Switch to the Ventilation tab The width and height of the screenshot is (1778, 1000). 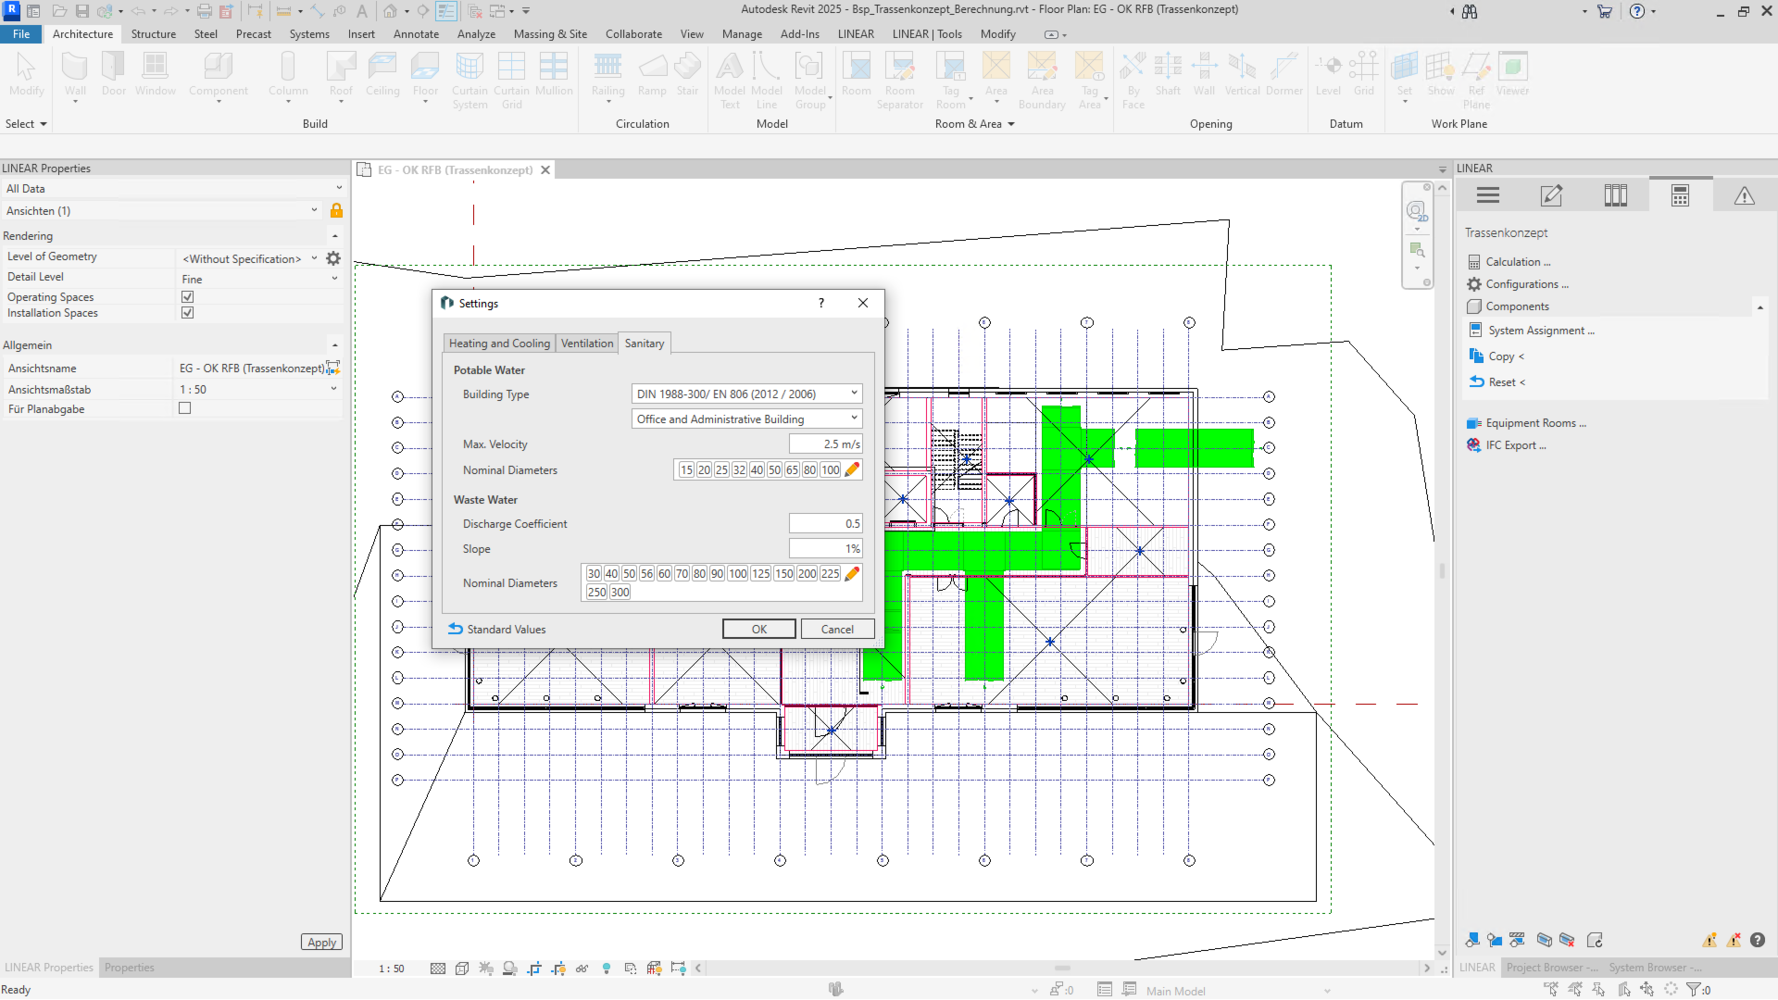(x=586, y=343)
